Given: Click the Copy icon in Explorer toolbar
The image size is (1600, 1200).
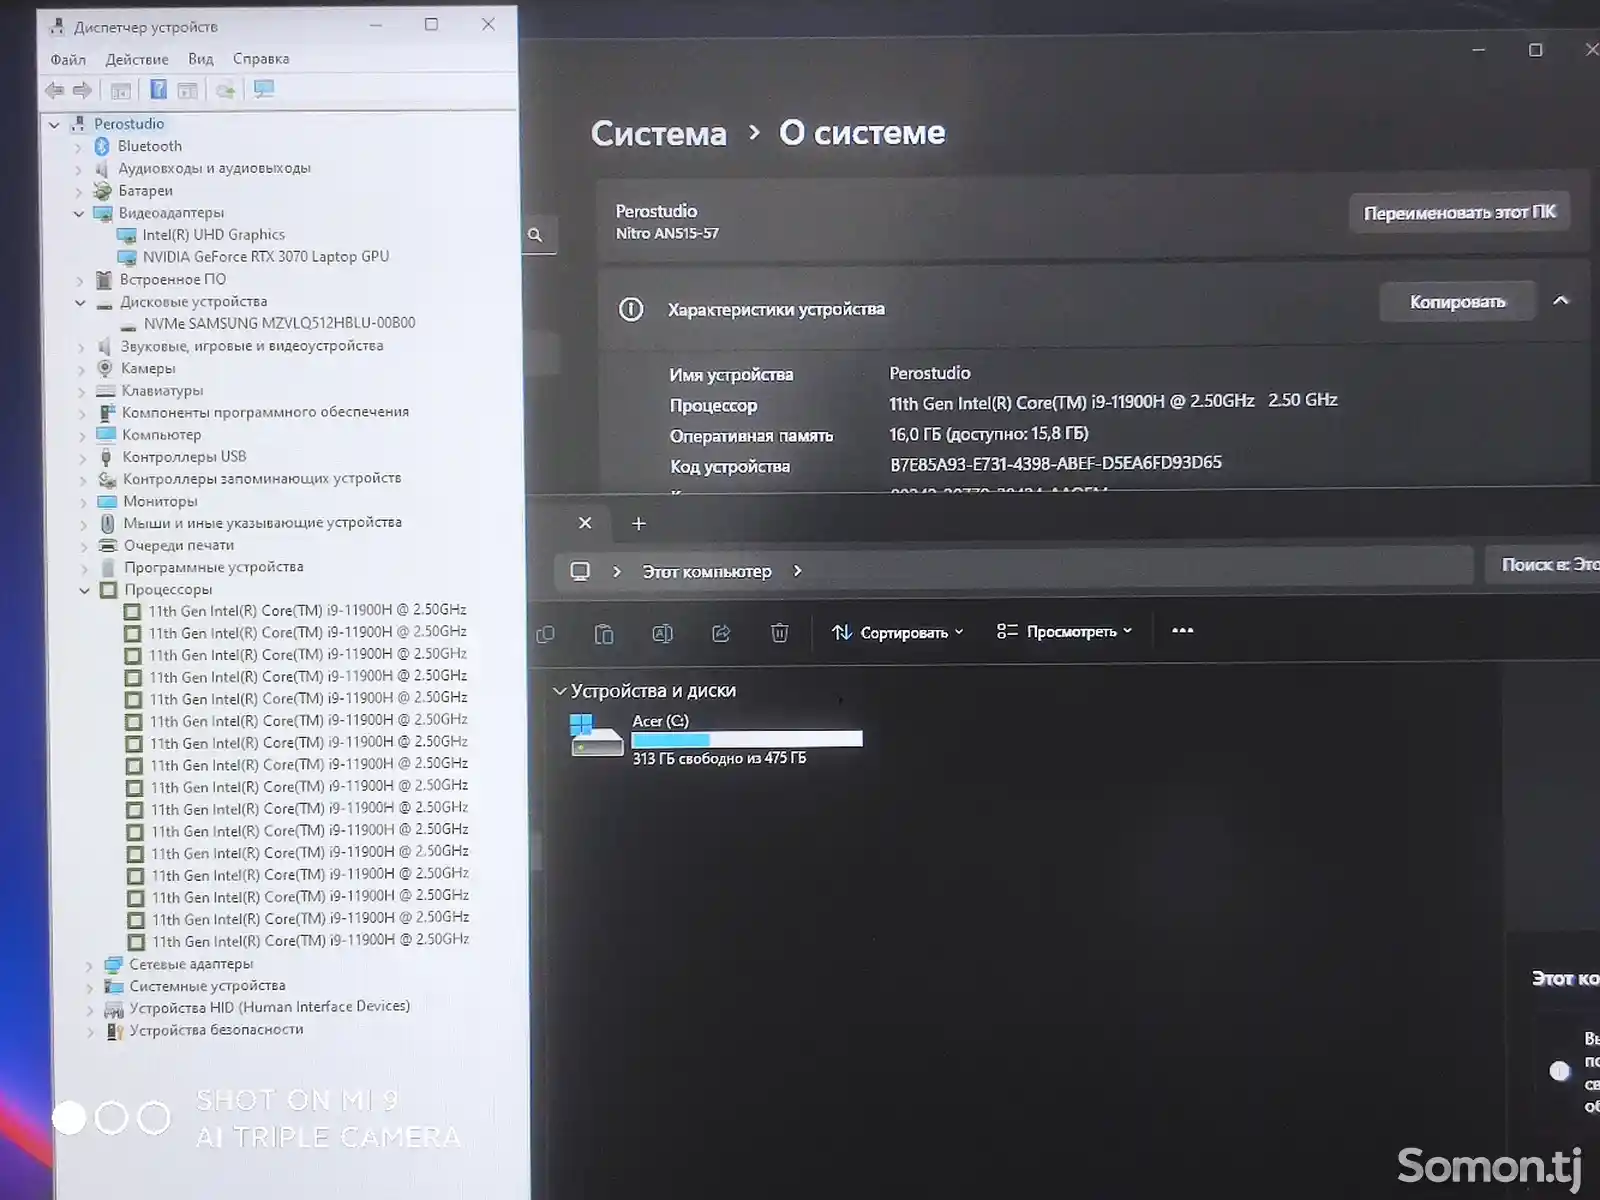Looking at the screenshot, I should 545,634.
